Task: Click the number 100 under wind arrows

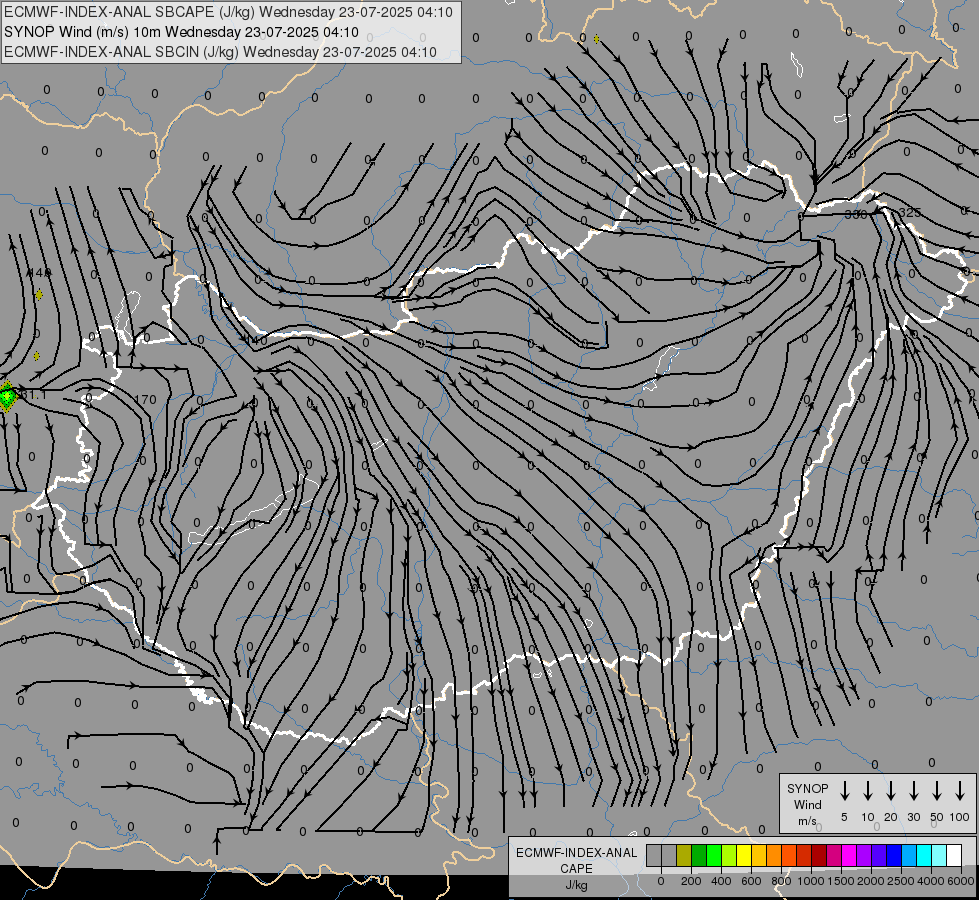Action: click(960, 817)
